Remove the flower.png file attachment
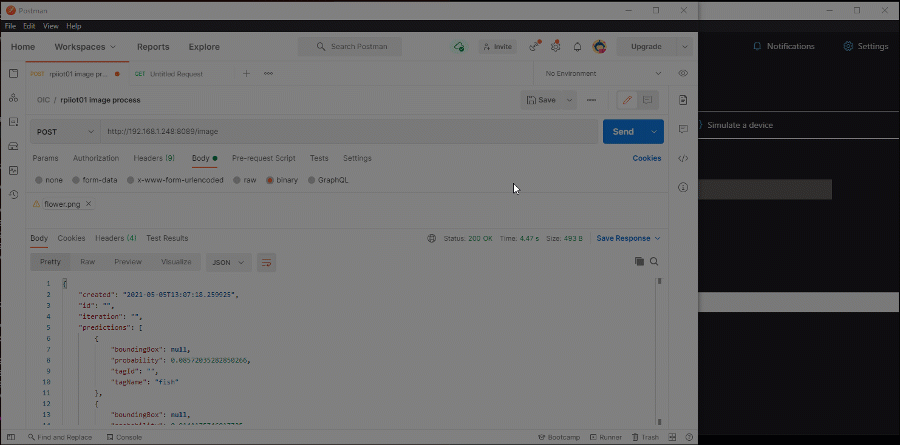This screenshot has height=445, width=900. (x=88, y=204)
